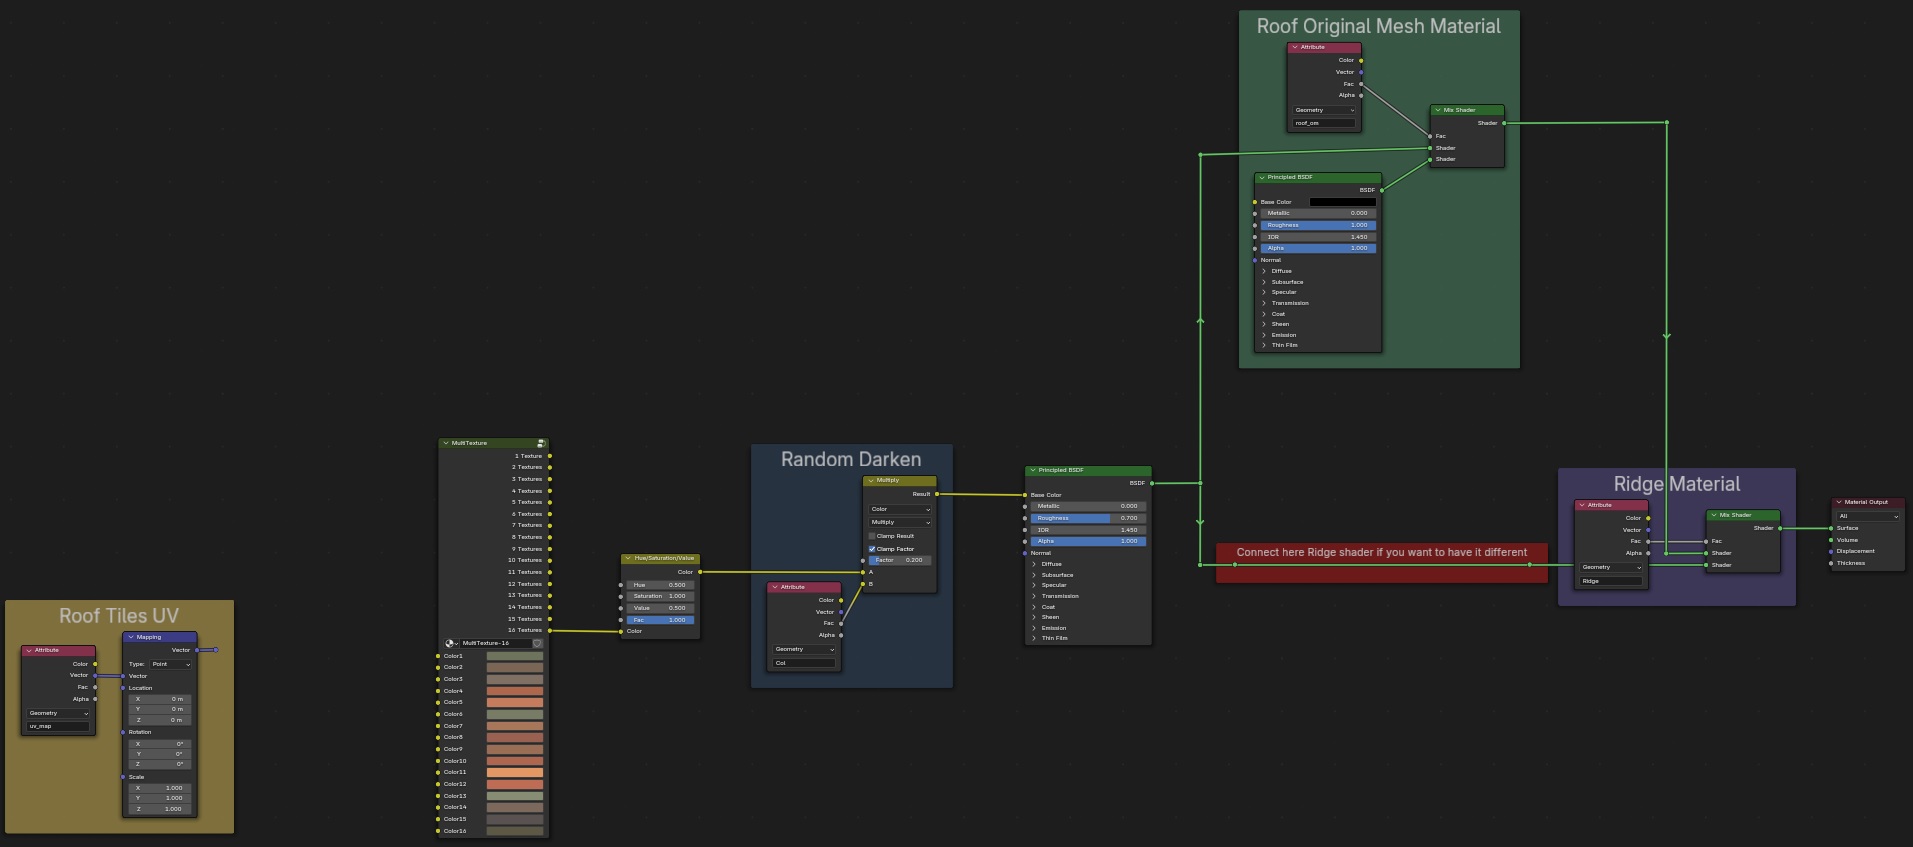Disable the Clamp Factor checkbox
Image resolution: width=1913 pixels, height=847 pixels.
tap(872, 549)
